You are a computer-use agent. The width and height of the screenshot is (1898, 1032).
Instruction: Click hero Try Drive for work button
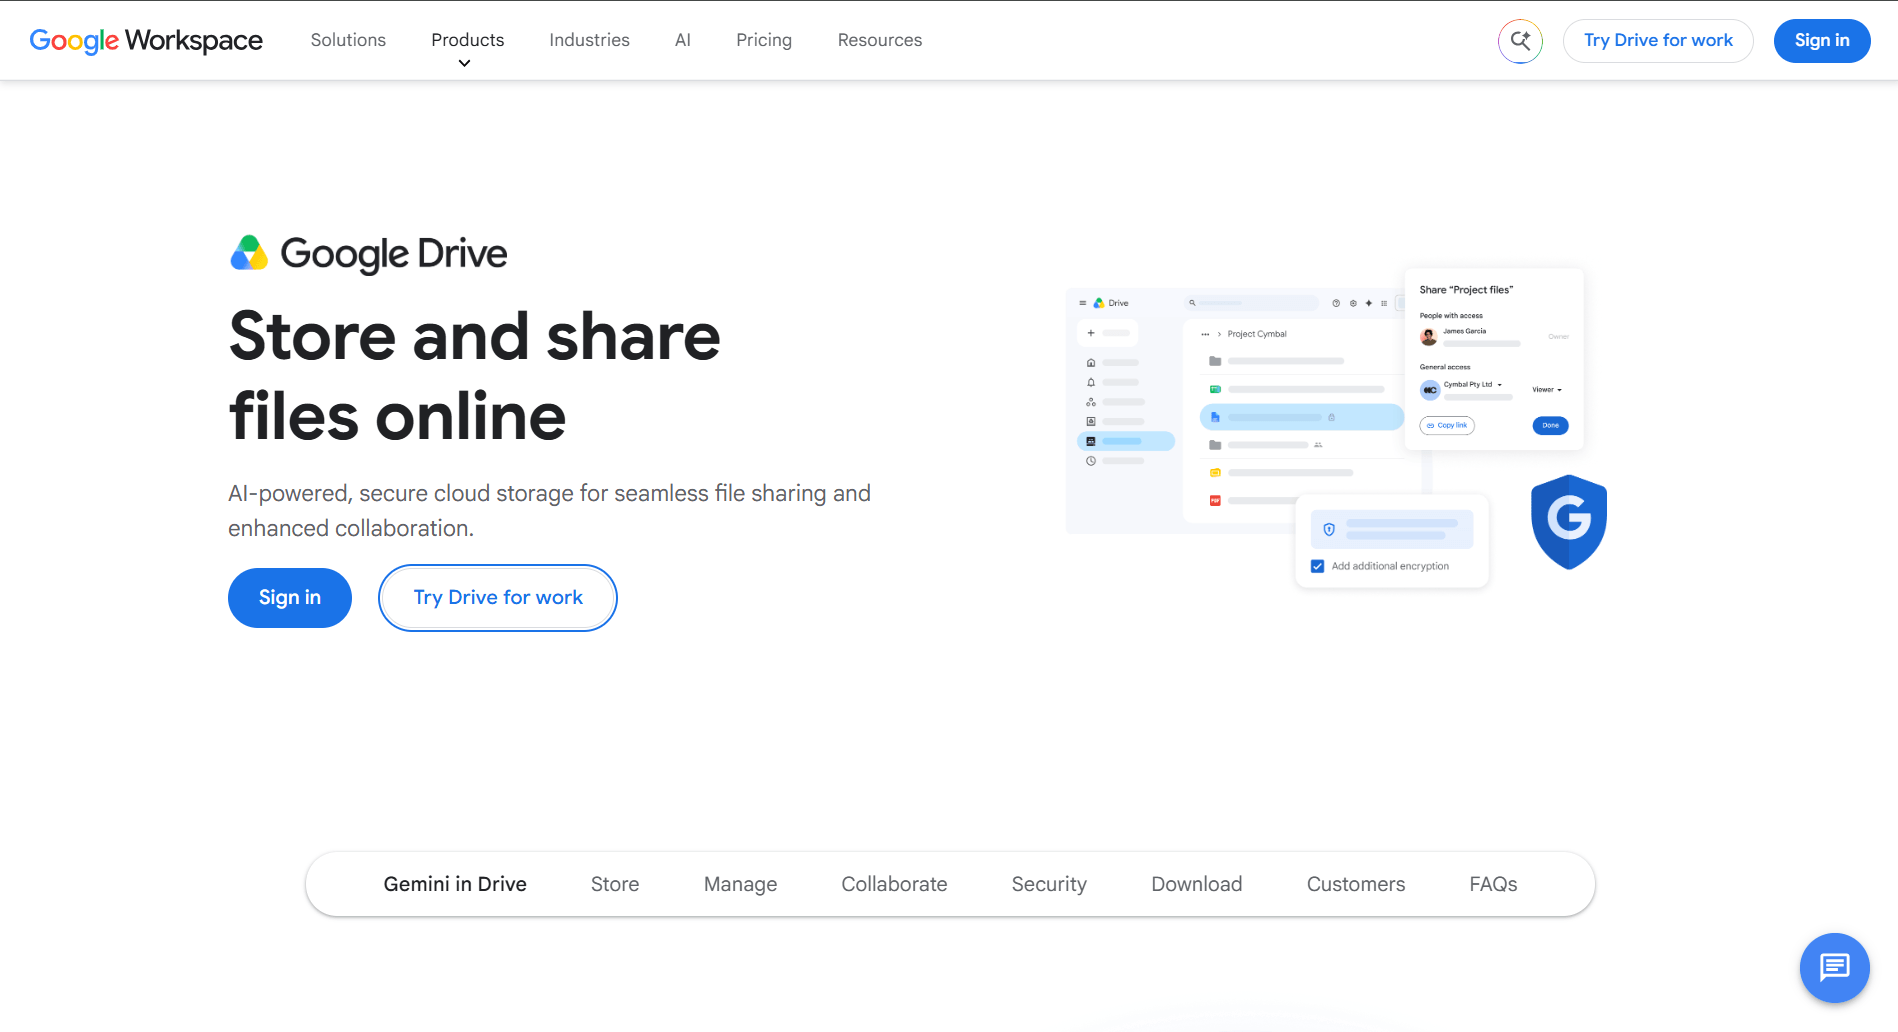tap(498, 598)
